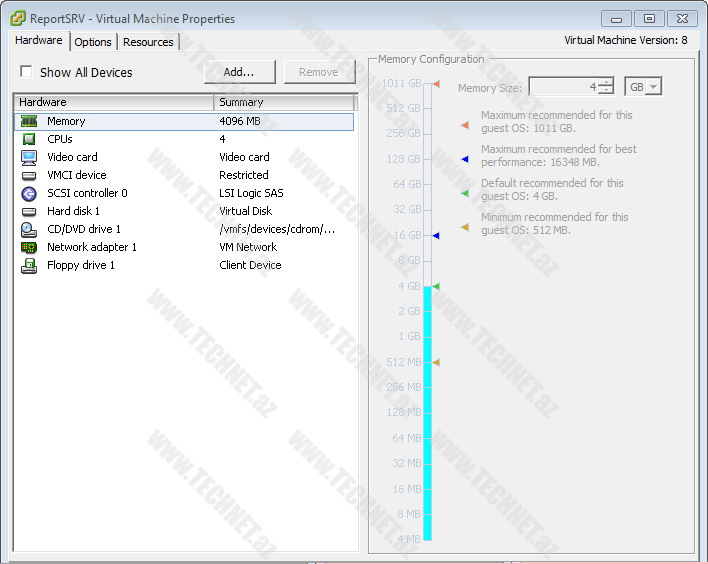The width and height of the screenshot is (708, 564).
Task: Select the SCSI controller 0 icon
Action: [x=29, y=193]
